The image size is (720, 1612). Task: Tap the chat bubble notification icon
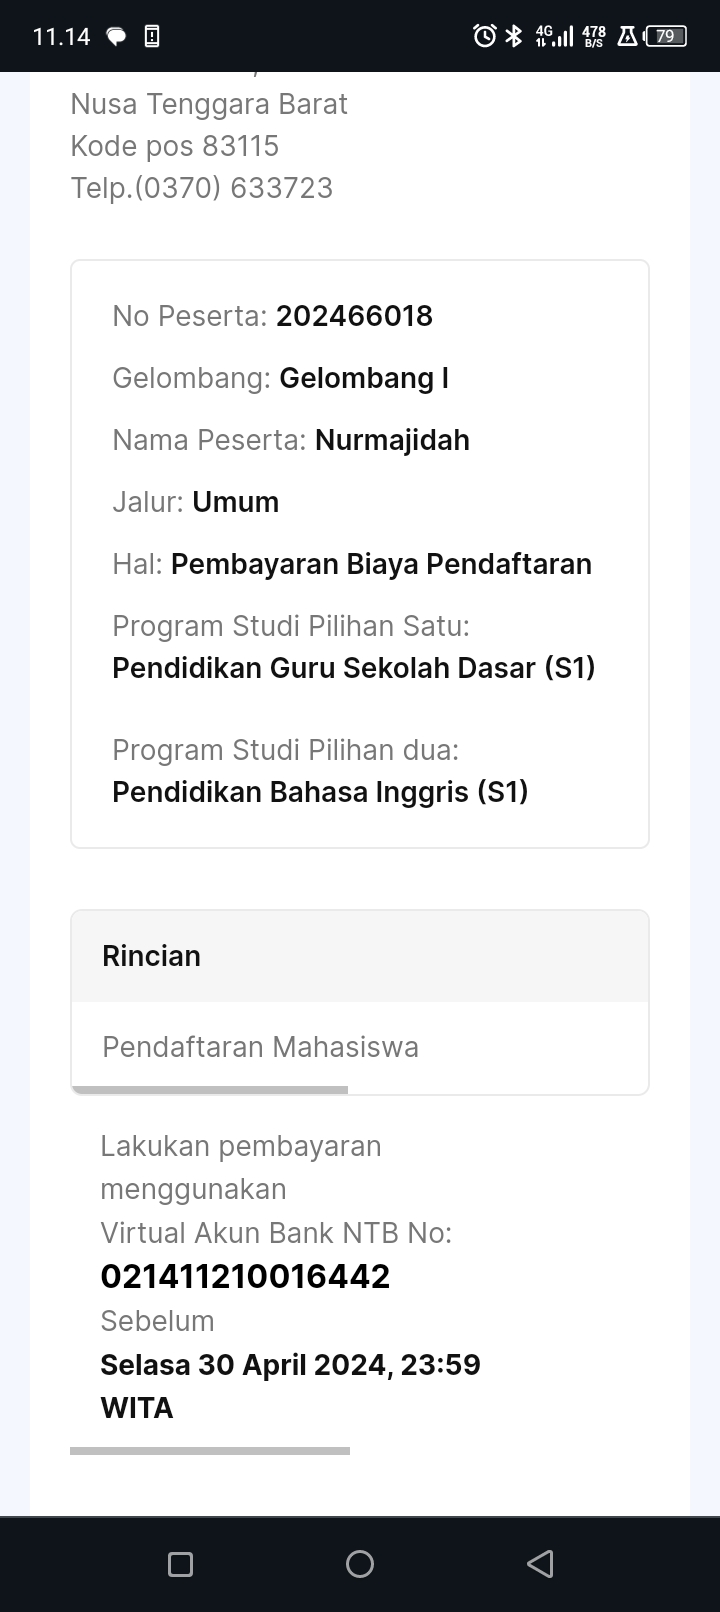117,37
